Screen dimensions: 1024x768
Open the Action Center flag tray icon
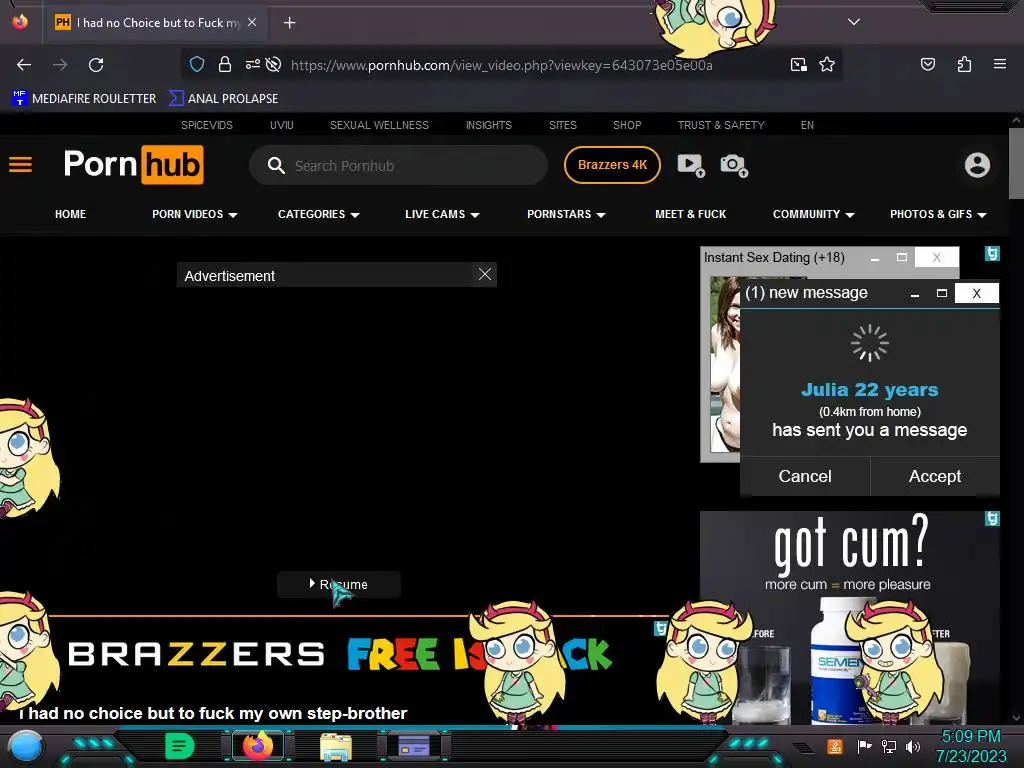tap(863, 746)
